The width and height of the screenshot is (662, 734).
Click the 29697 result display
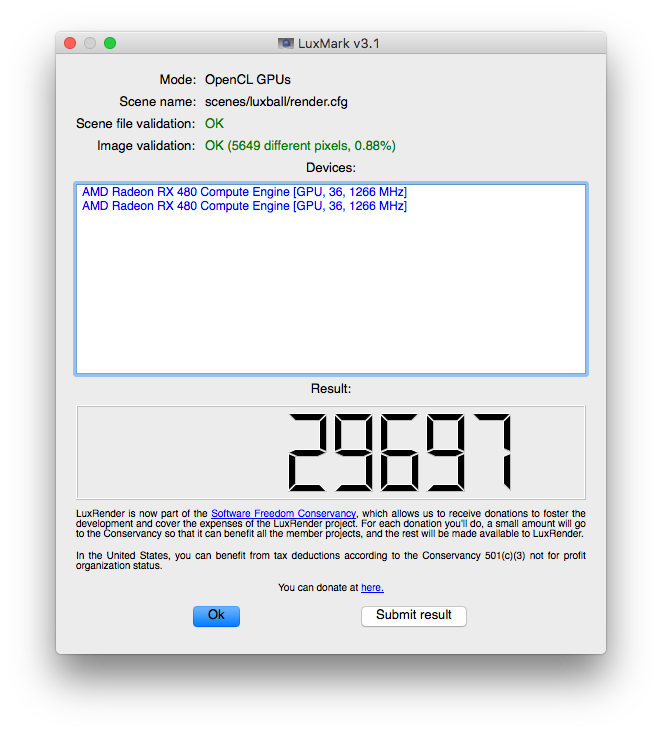point(331,452)
